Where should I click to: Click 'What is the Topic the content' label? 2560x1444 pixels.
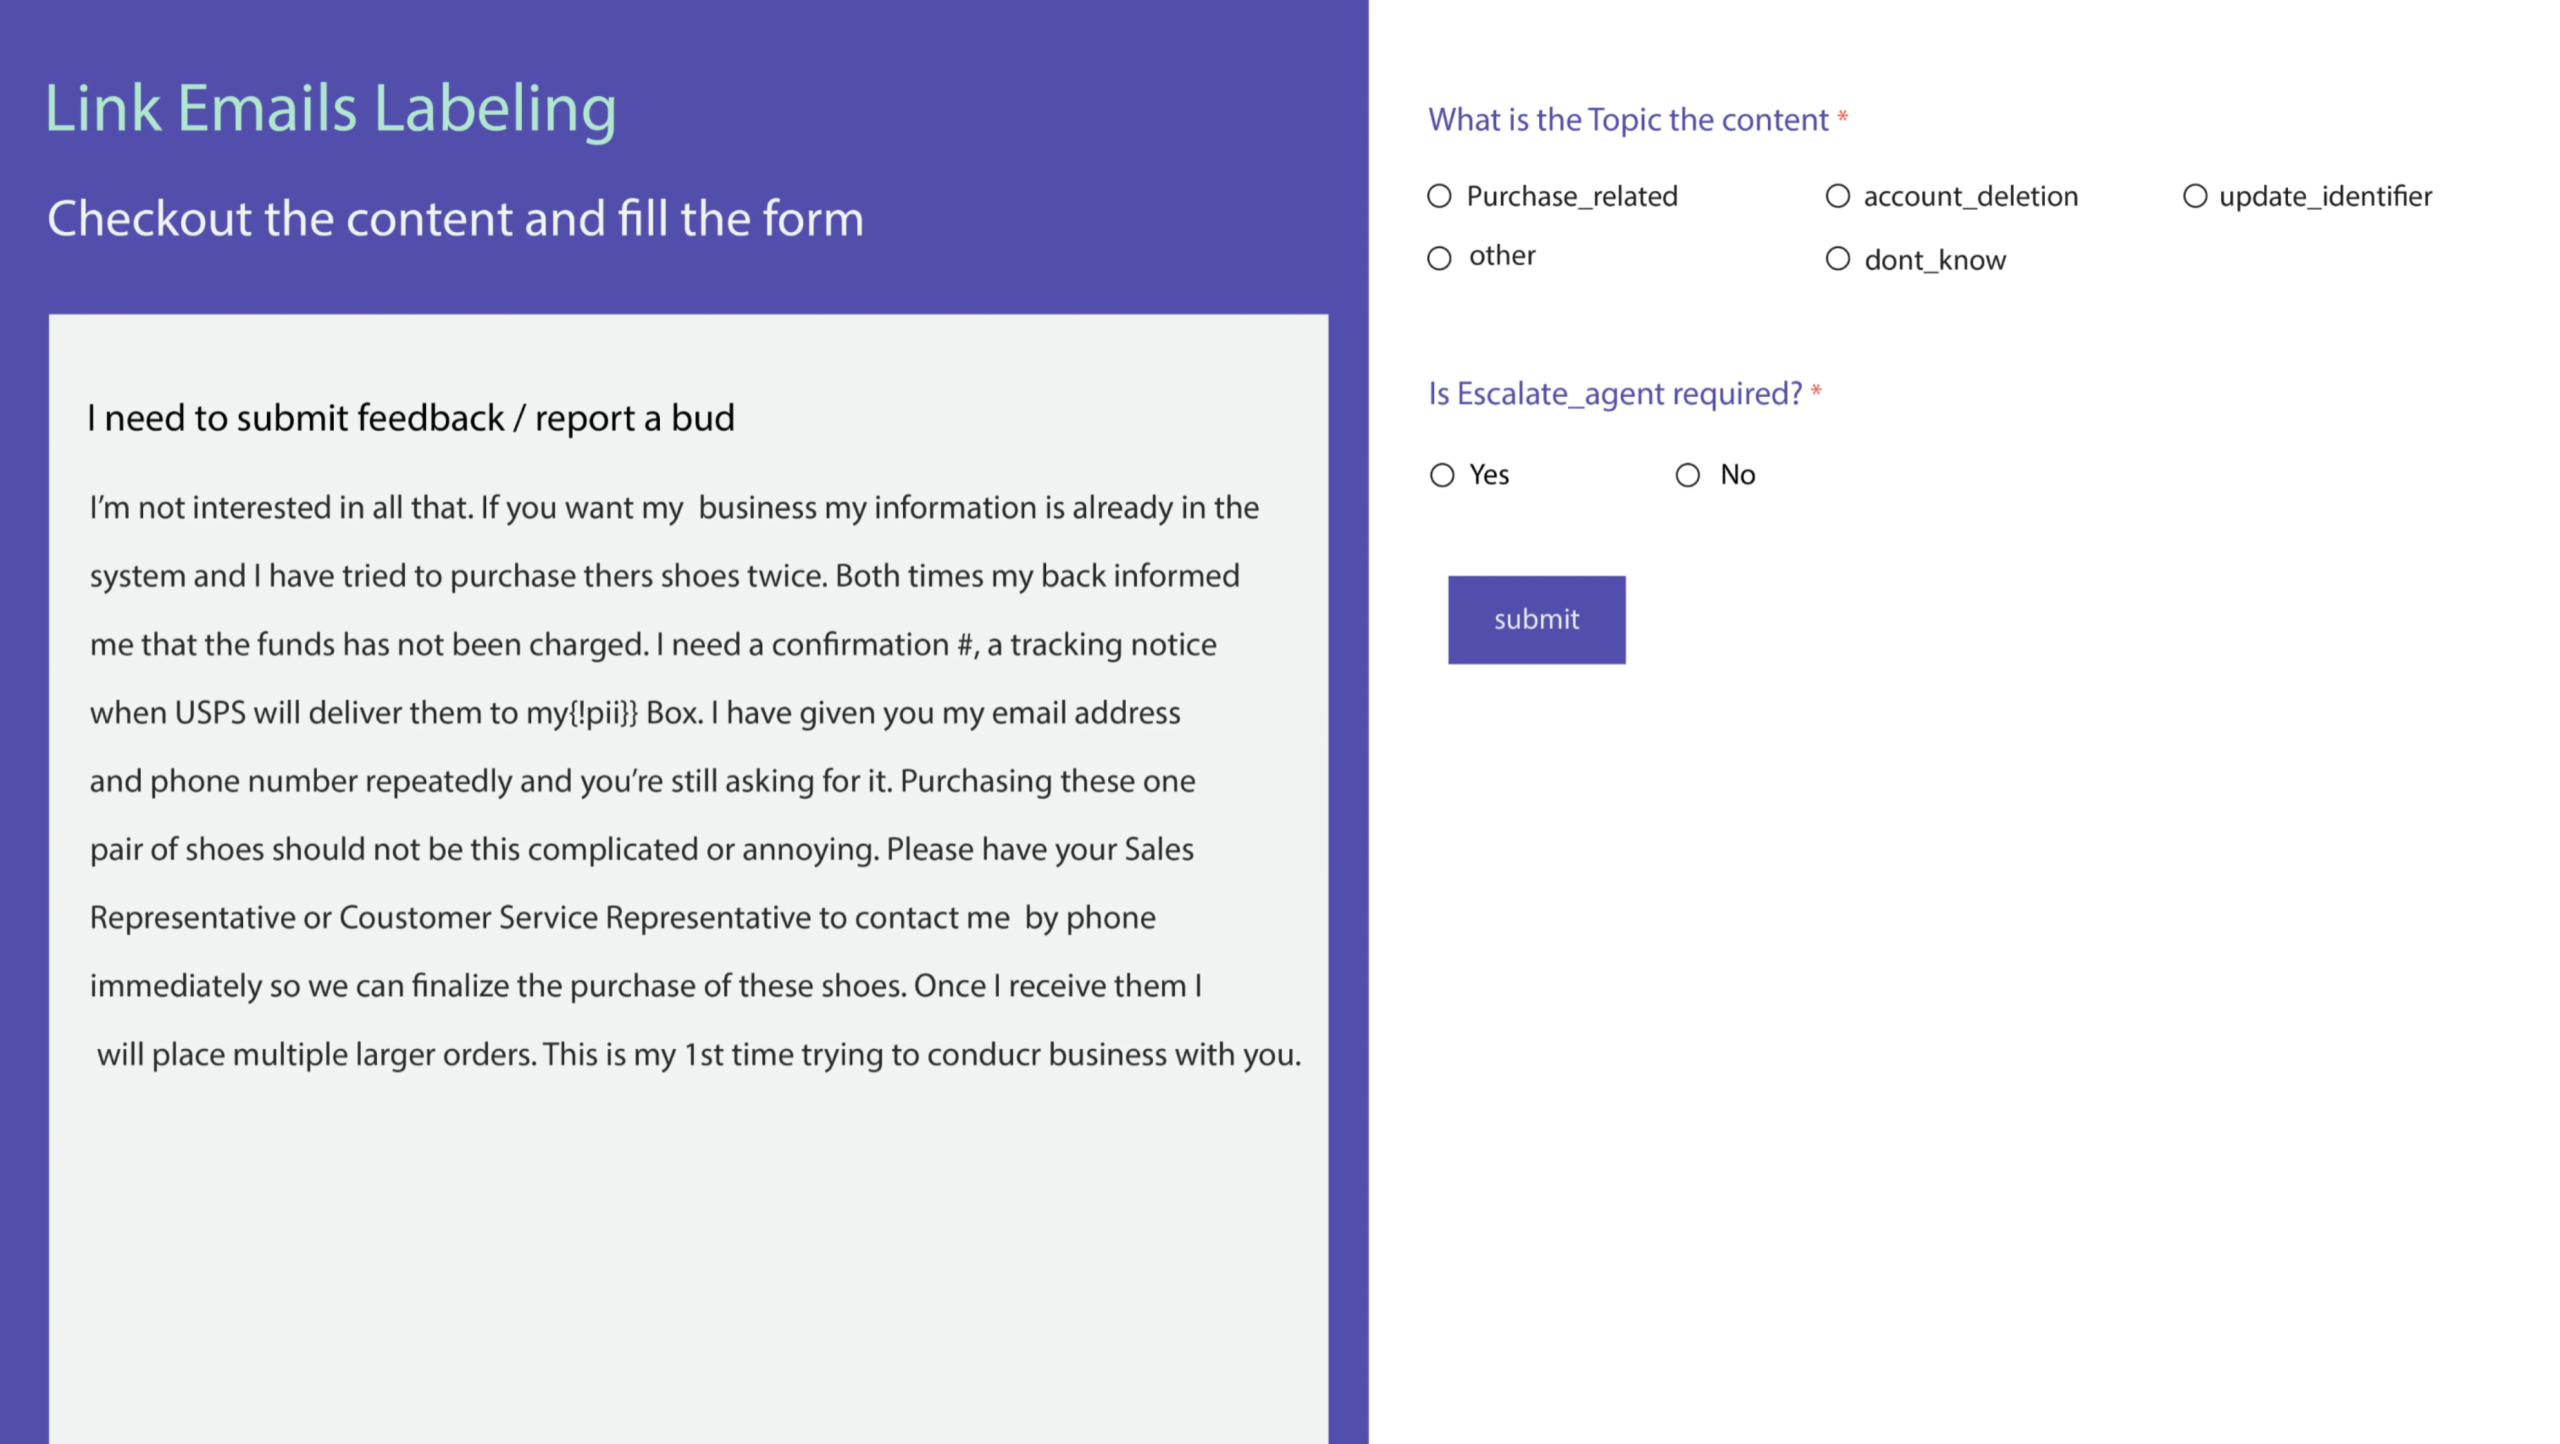coord(1627,120)
